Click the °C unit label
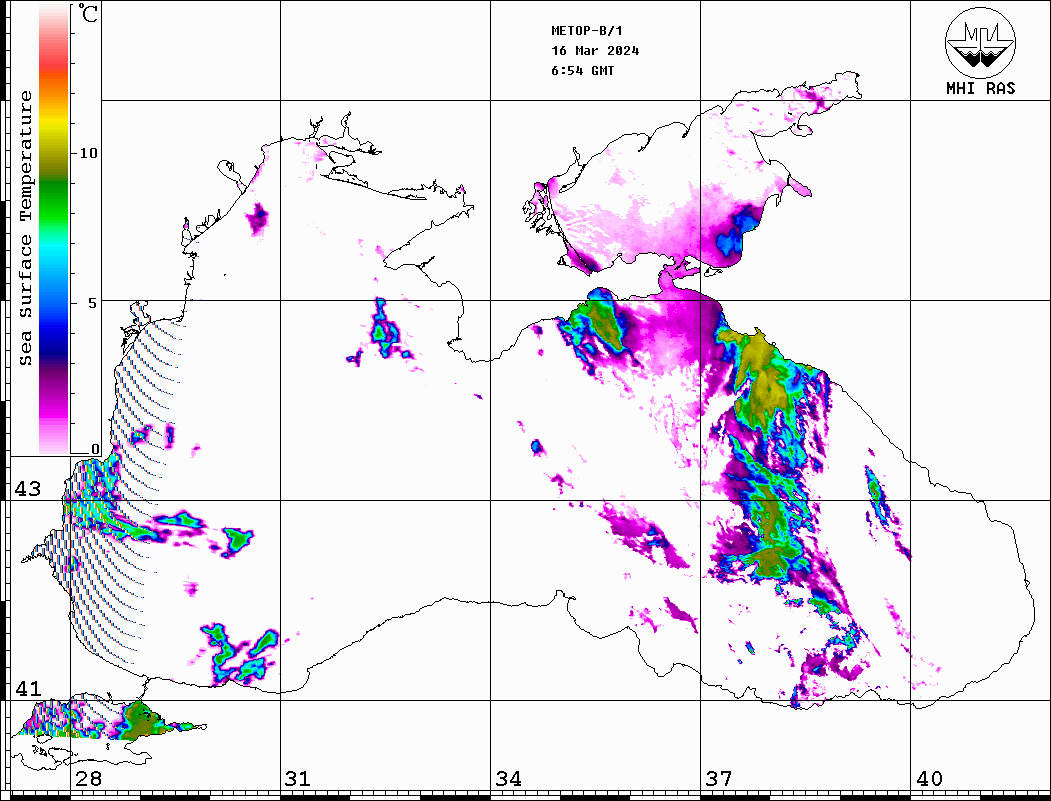This screenshot has width=1051, height=801. pyautogui.click(x=88, y=13)
